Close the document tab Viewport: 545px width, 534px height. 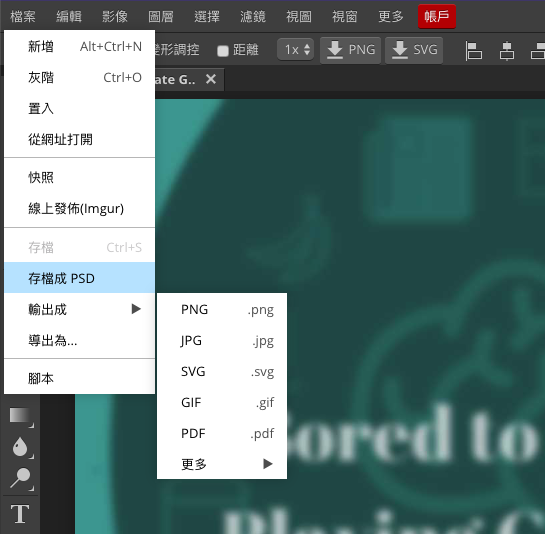211,79
